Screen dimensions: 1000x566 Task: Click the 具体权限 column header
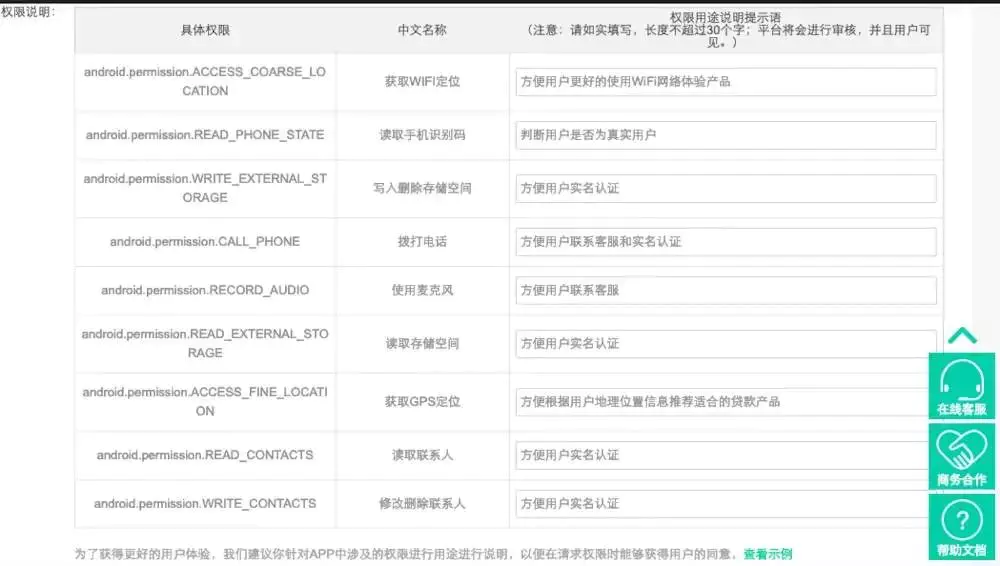[205, 30]
